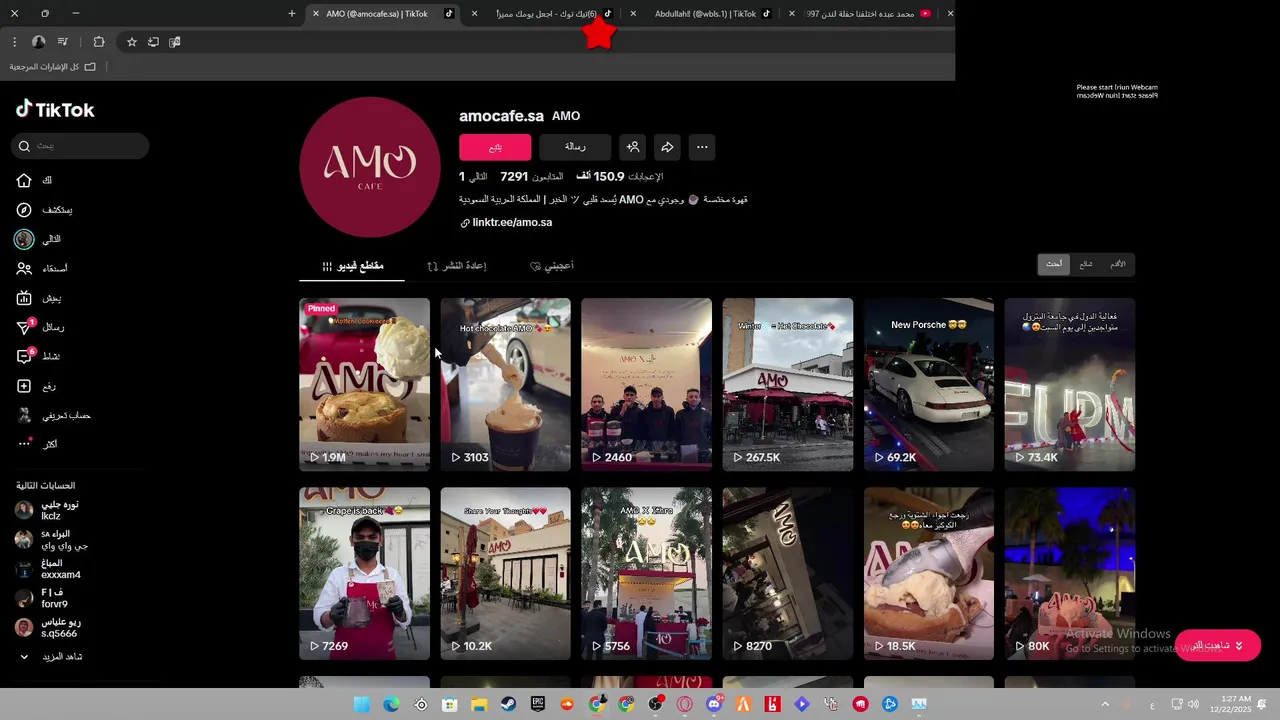Open the linktr.ee/amo.sa link

pos(506,222)
